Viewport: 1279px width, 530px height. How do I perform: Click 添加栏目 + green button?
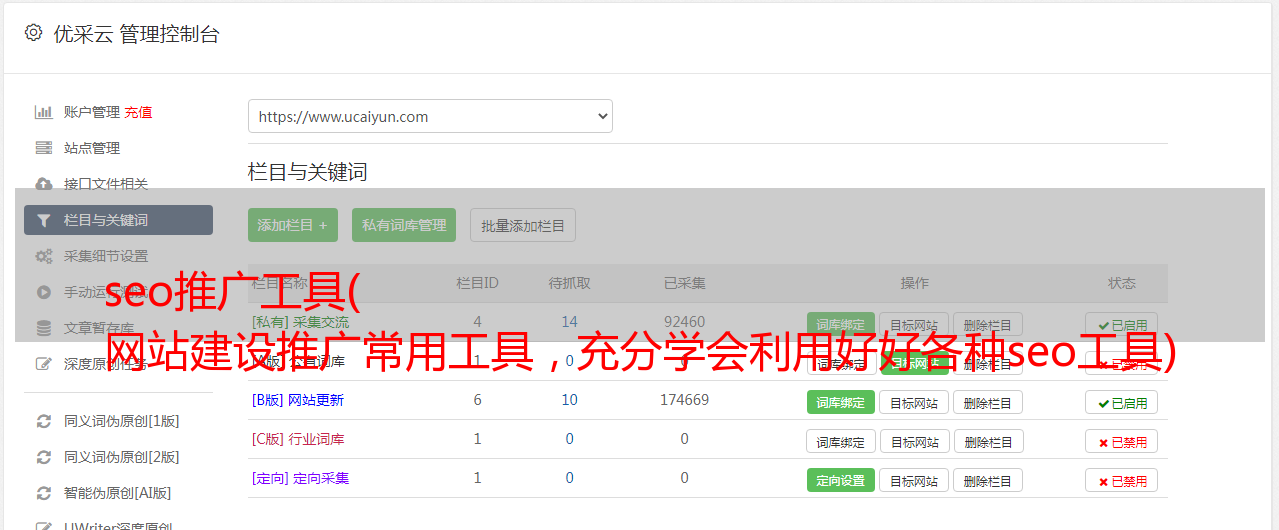[x=292, y=225]
